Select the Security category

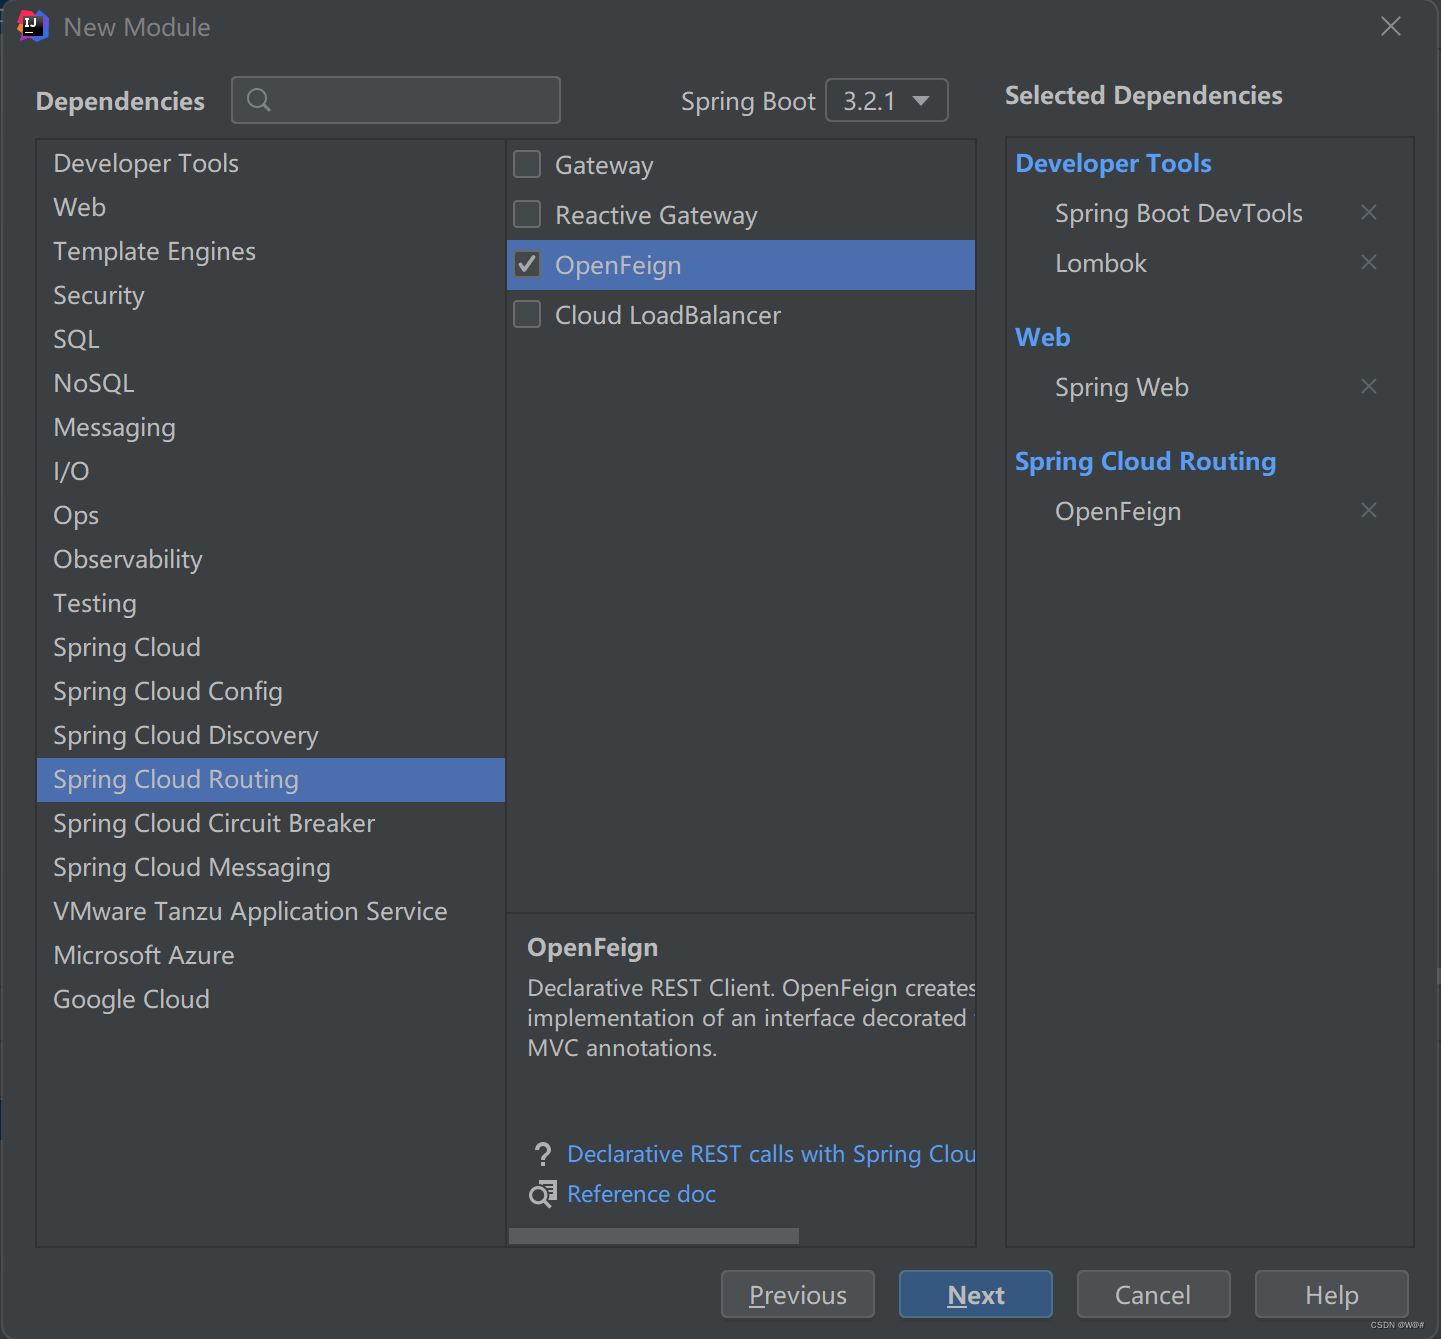click(x=271, y=295)
